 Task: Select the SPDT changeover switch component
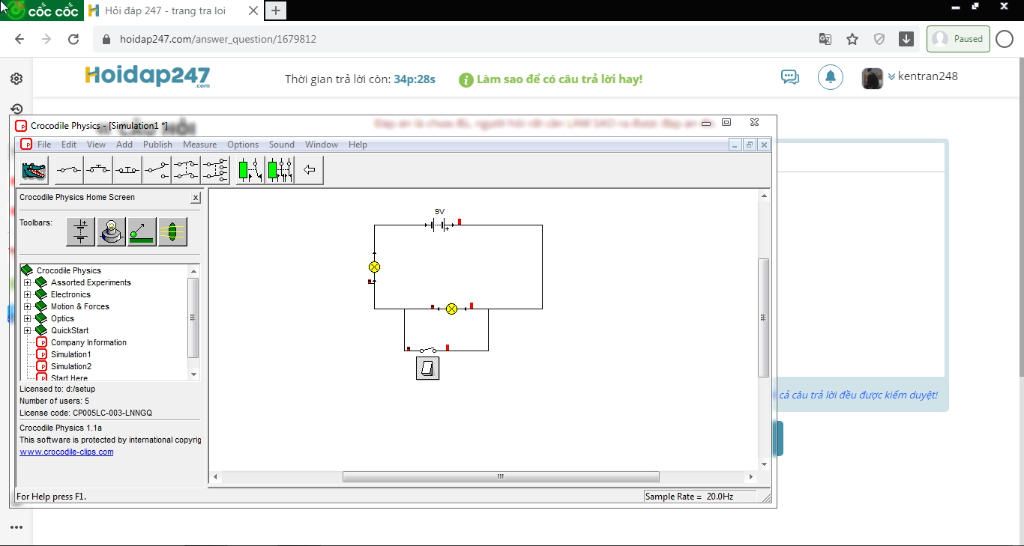pos(157,171)
